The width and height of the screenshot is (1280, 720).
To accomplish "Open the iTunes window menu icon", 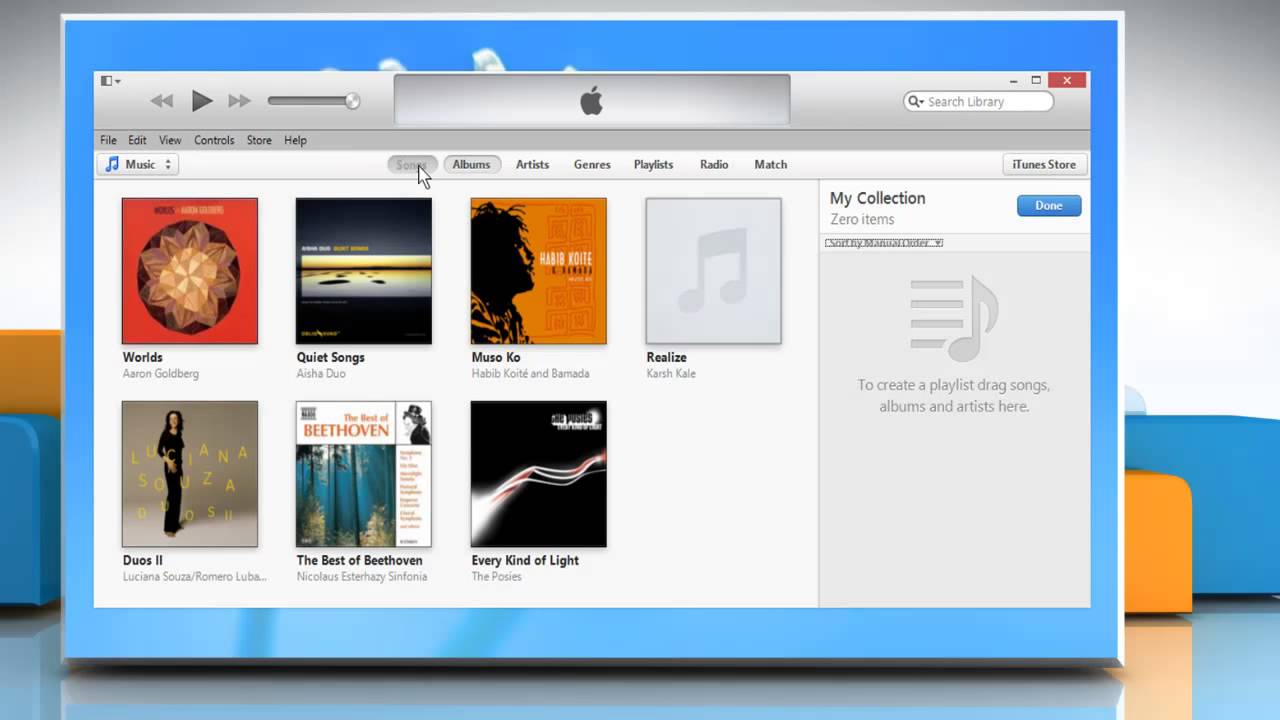I will [110, 81].
